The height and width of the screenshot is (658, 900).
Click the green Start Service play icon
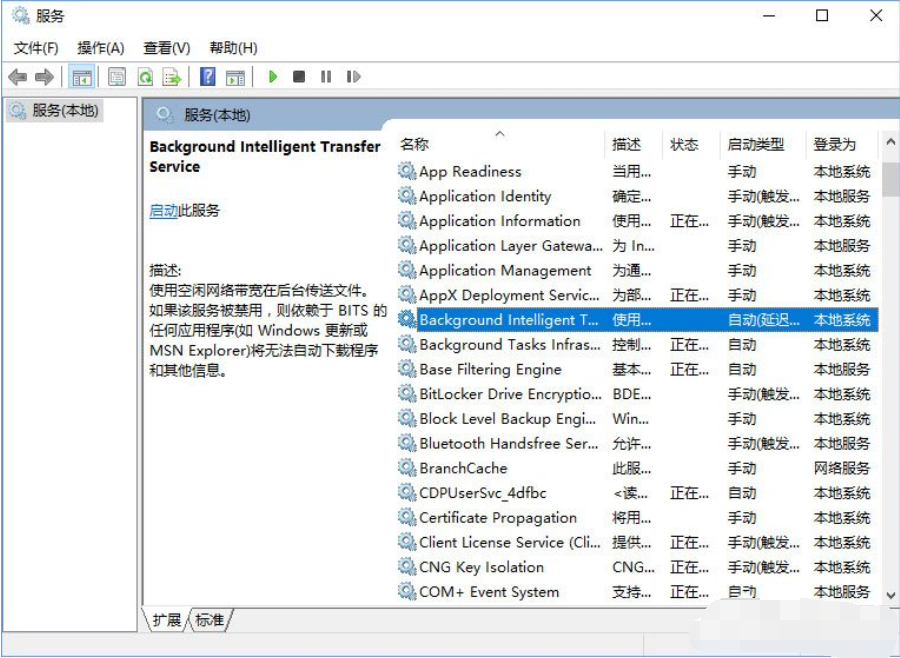pos(272,77)
